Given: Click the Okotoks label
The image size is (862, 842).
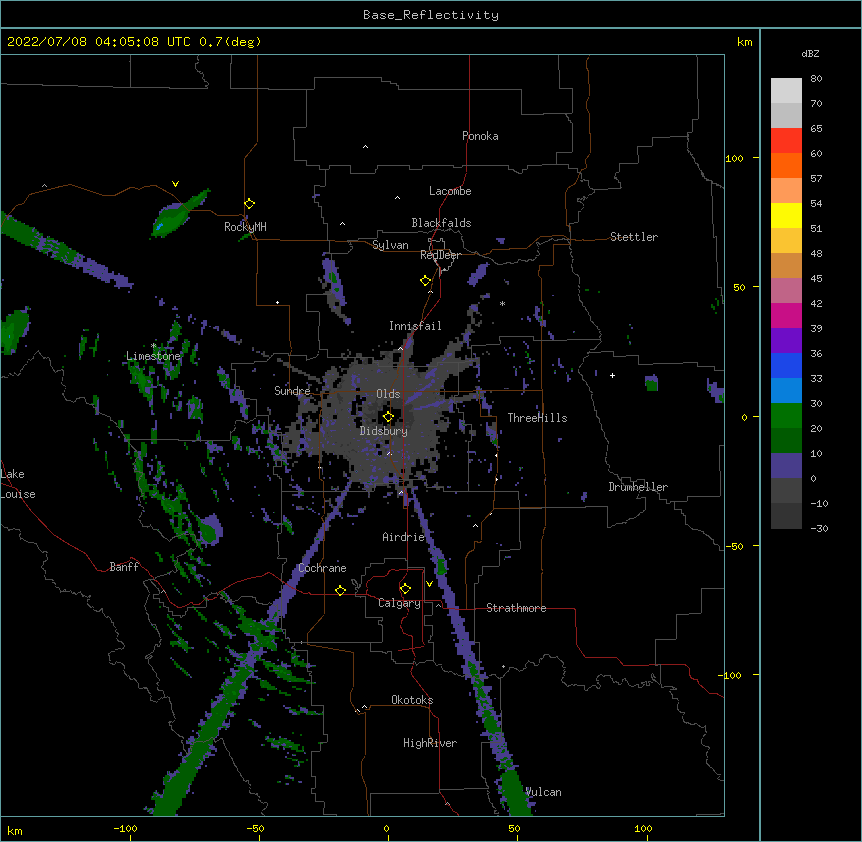Looking at the screenshot, I should [x=412, y=700].
